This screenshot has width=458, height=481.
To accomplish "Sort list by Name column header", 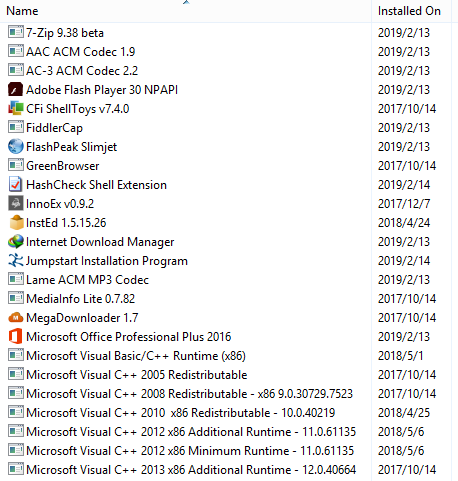I will (22, 11).
